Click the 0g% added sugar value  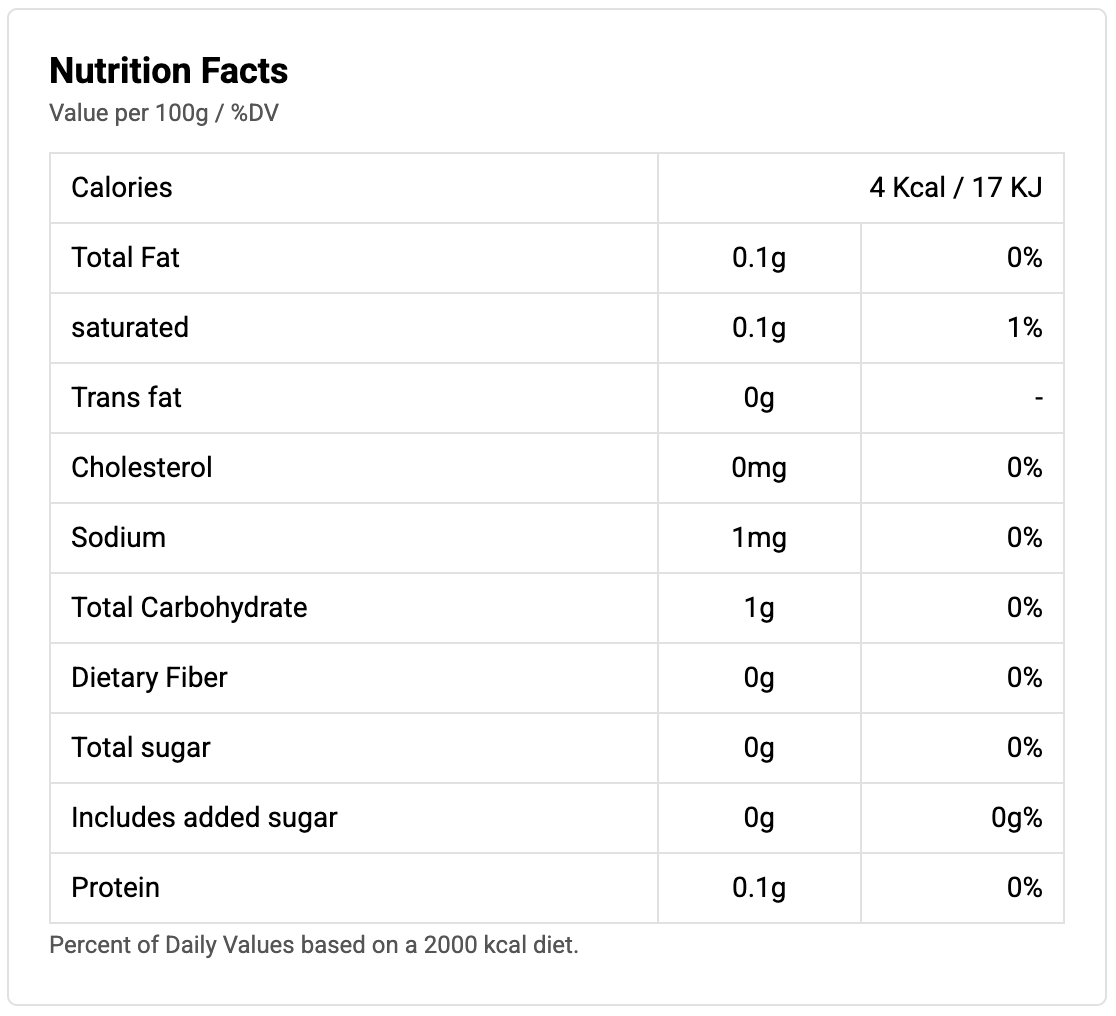1016,818
